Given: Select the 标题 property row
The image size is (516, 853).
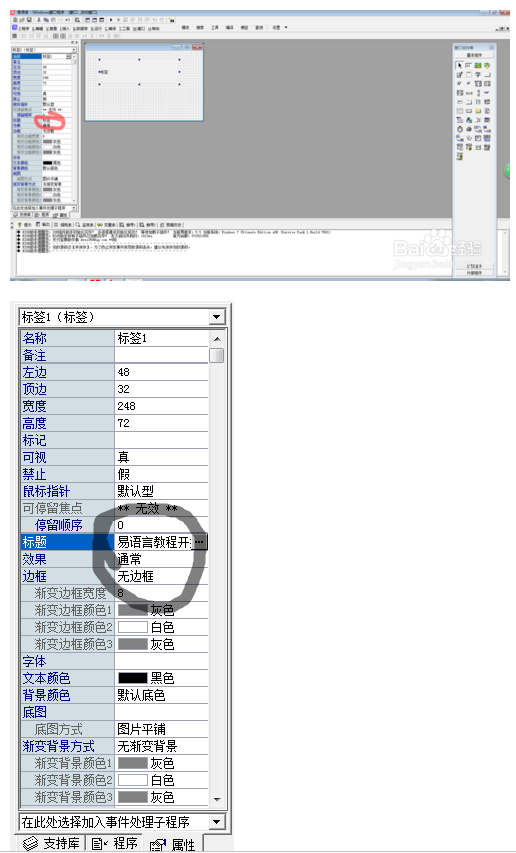Looking at the screenshot, I should (114, 542).
